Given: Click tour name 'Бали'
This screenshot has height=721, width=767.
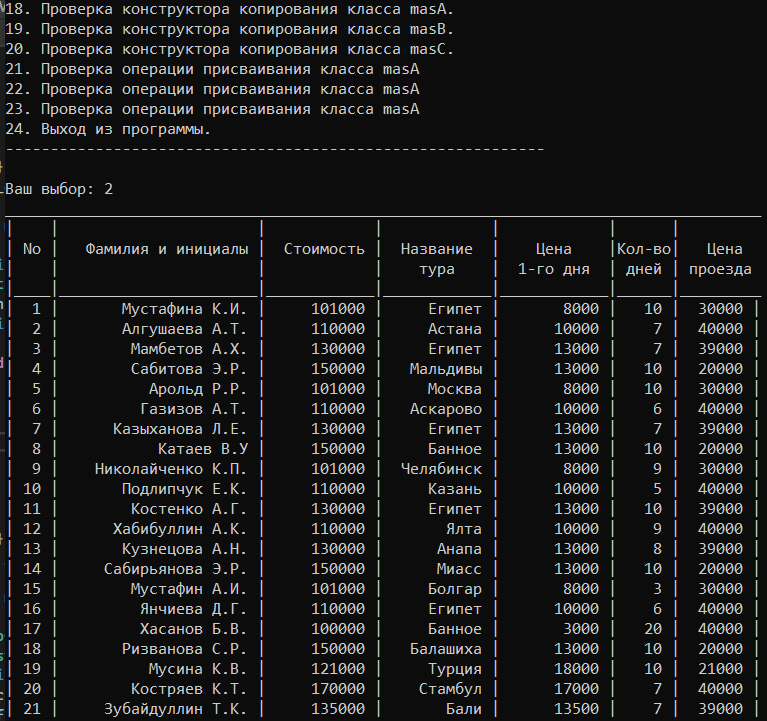Looking at the screenshot, I should [464, 710].
